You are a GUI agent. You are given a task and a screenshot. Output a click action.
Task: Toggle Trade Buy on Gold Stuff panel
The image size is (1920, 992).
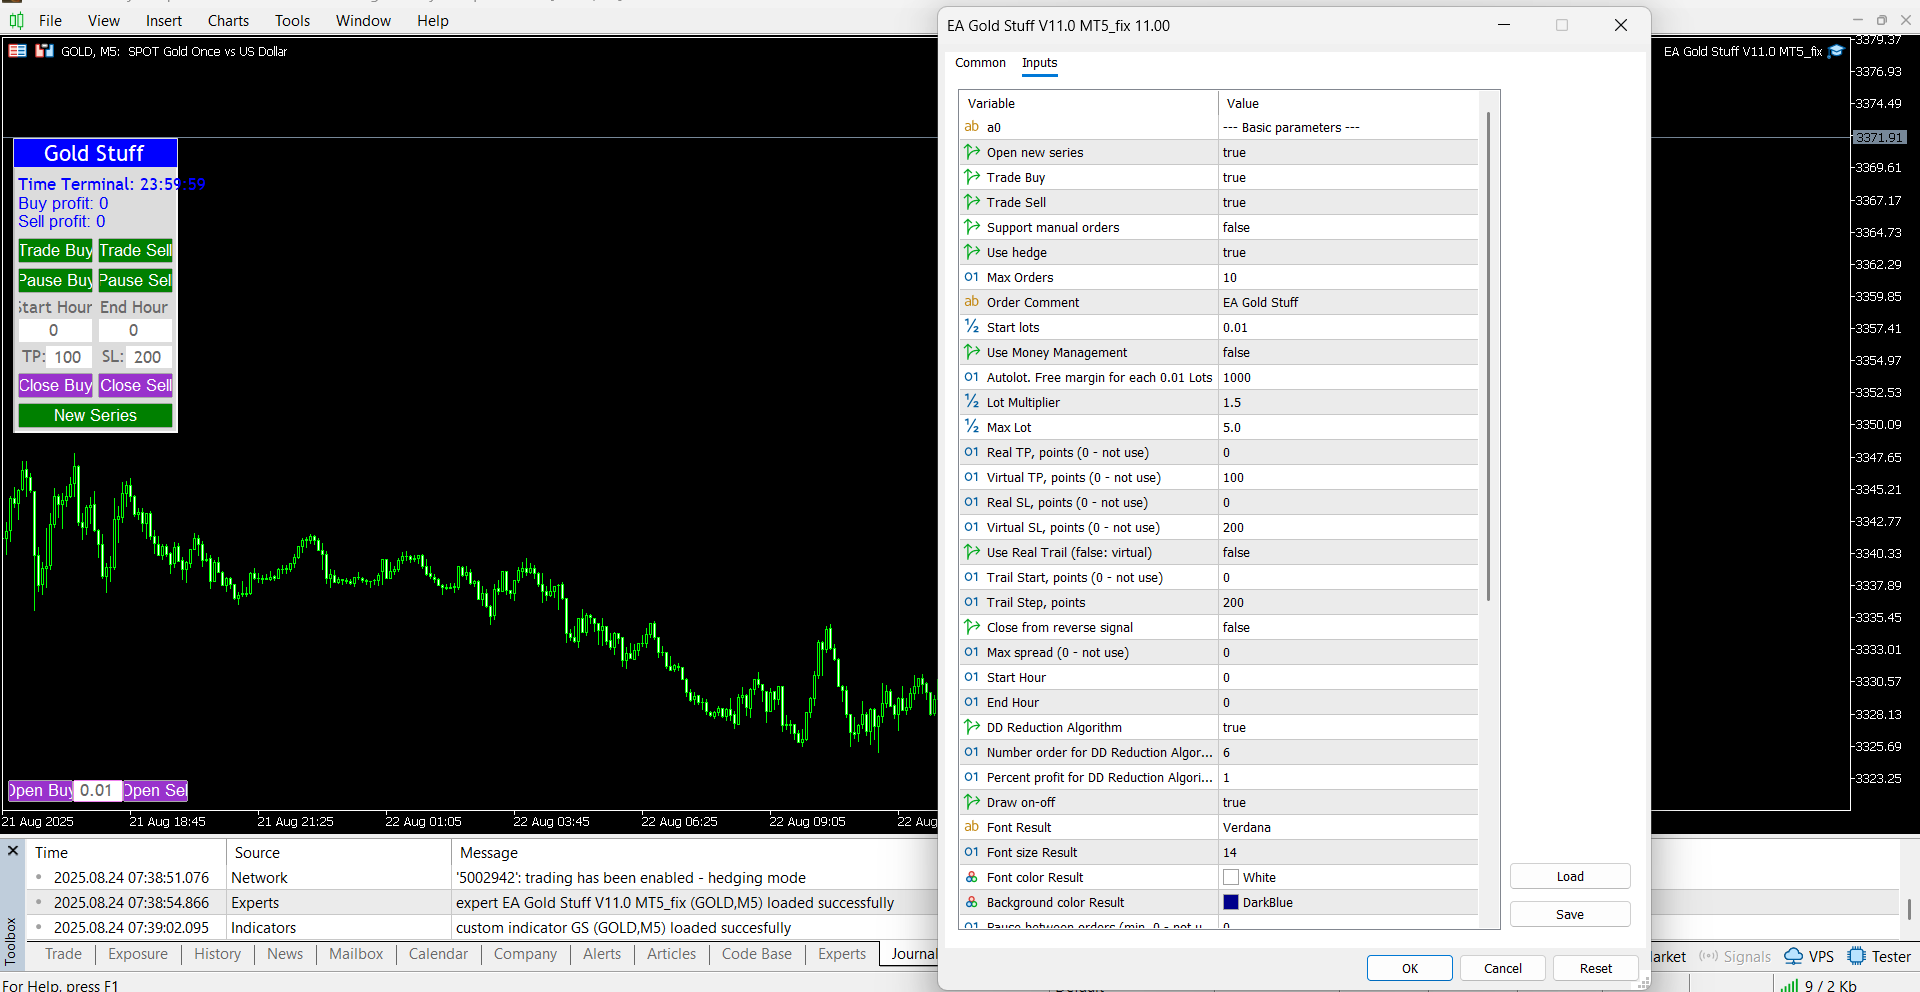56,250
